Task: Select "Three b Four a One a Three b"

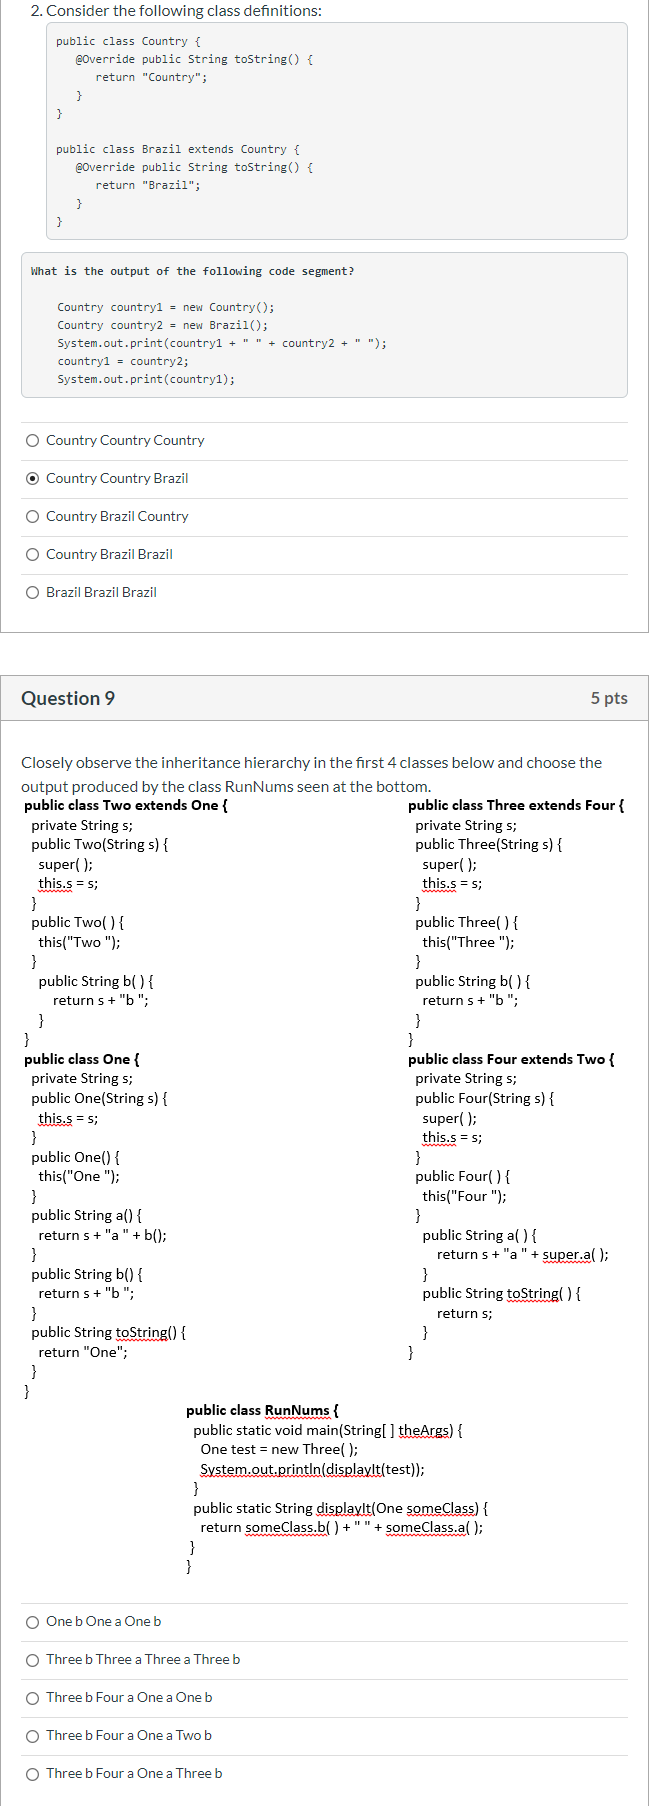Action: pyautogui.click(x=133, y=1773)
